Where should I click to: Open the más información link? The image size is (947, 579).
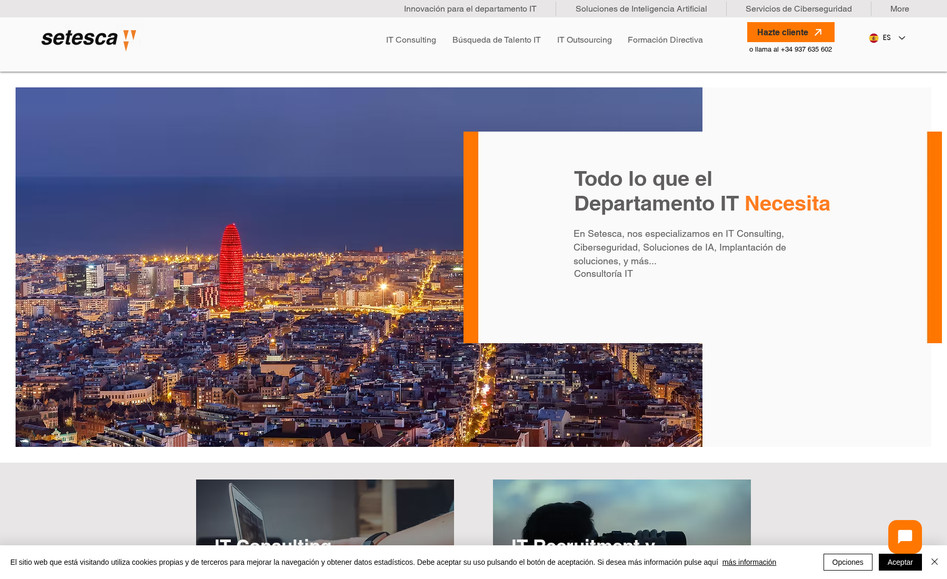[748, 562]
